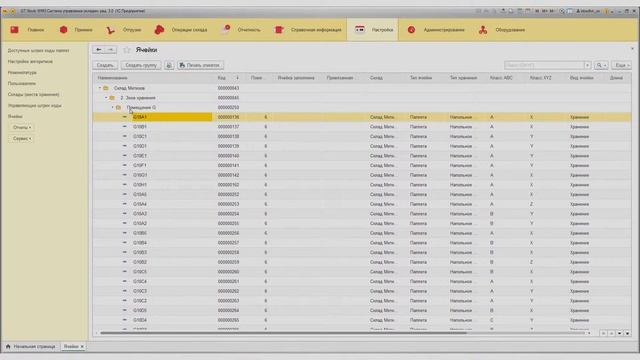Select the G10B1 cell row

coord(362,127)
